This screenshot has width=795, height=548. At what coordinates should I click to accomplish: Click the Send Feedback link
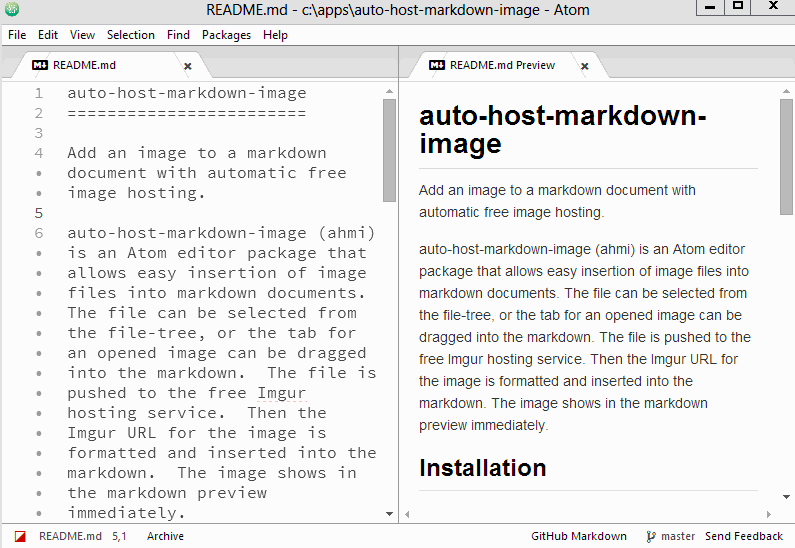[744, 536]
